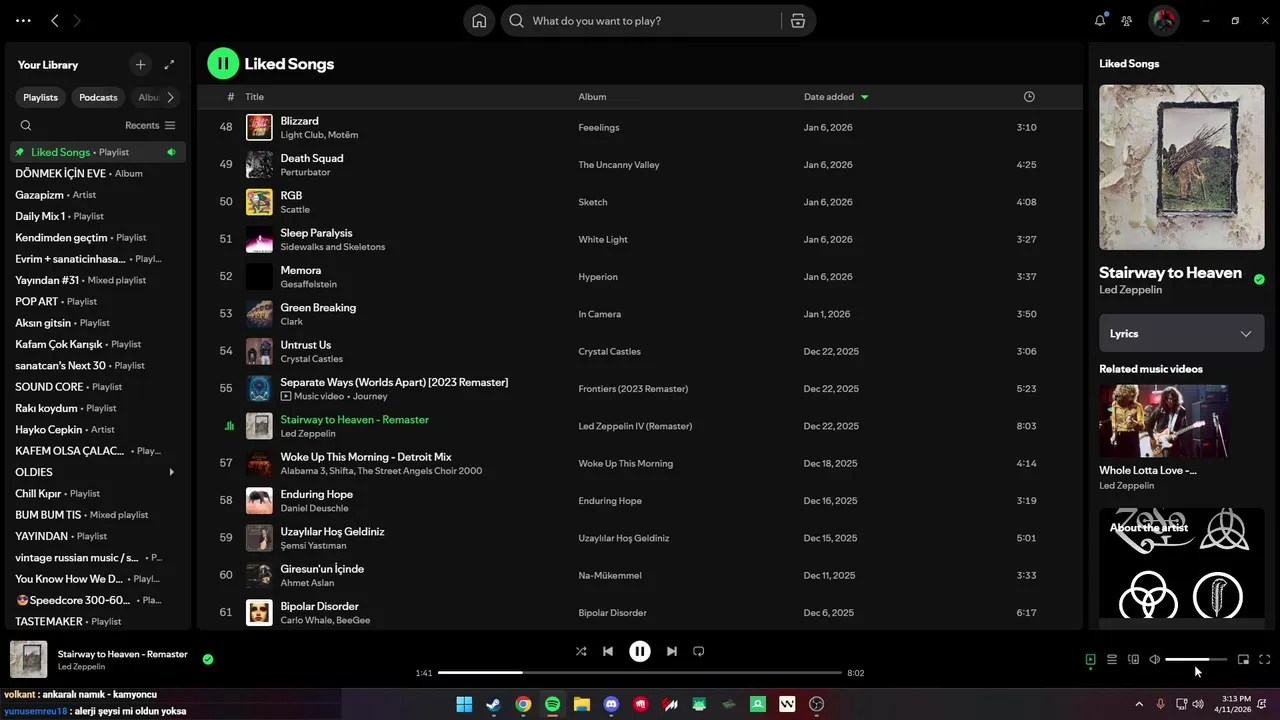
Task: Pause playback in the bottom player bar
Action: click(640, 651)
